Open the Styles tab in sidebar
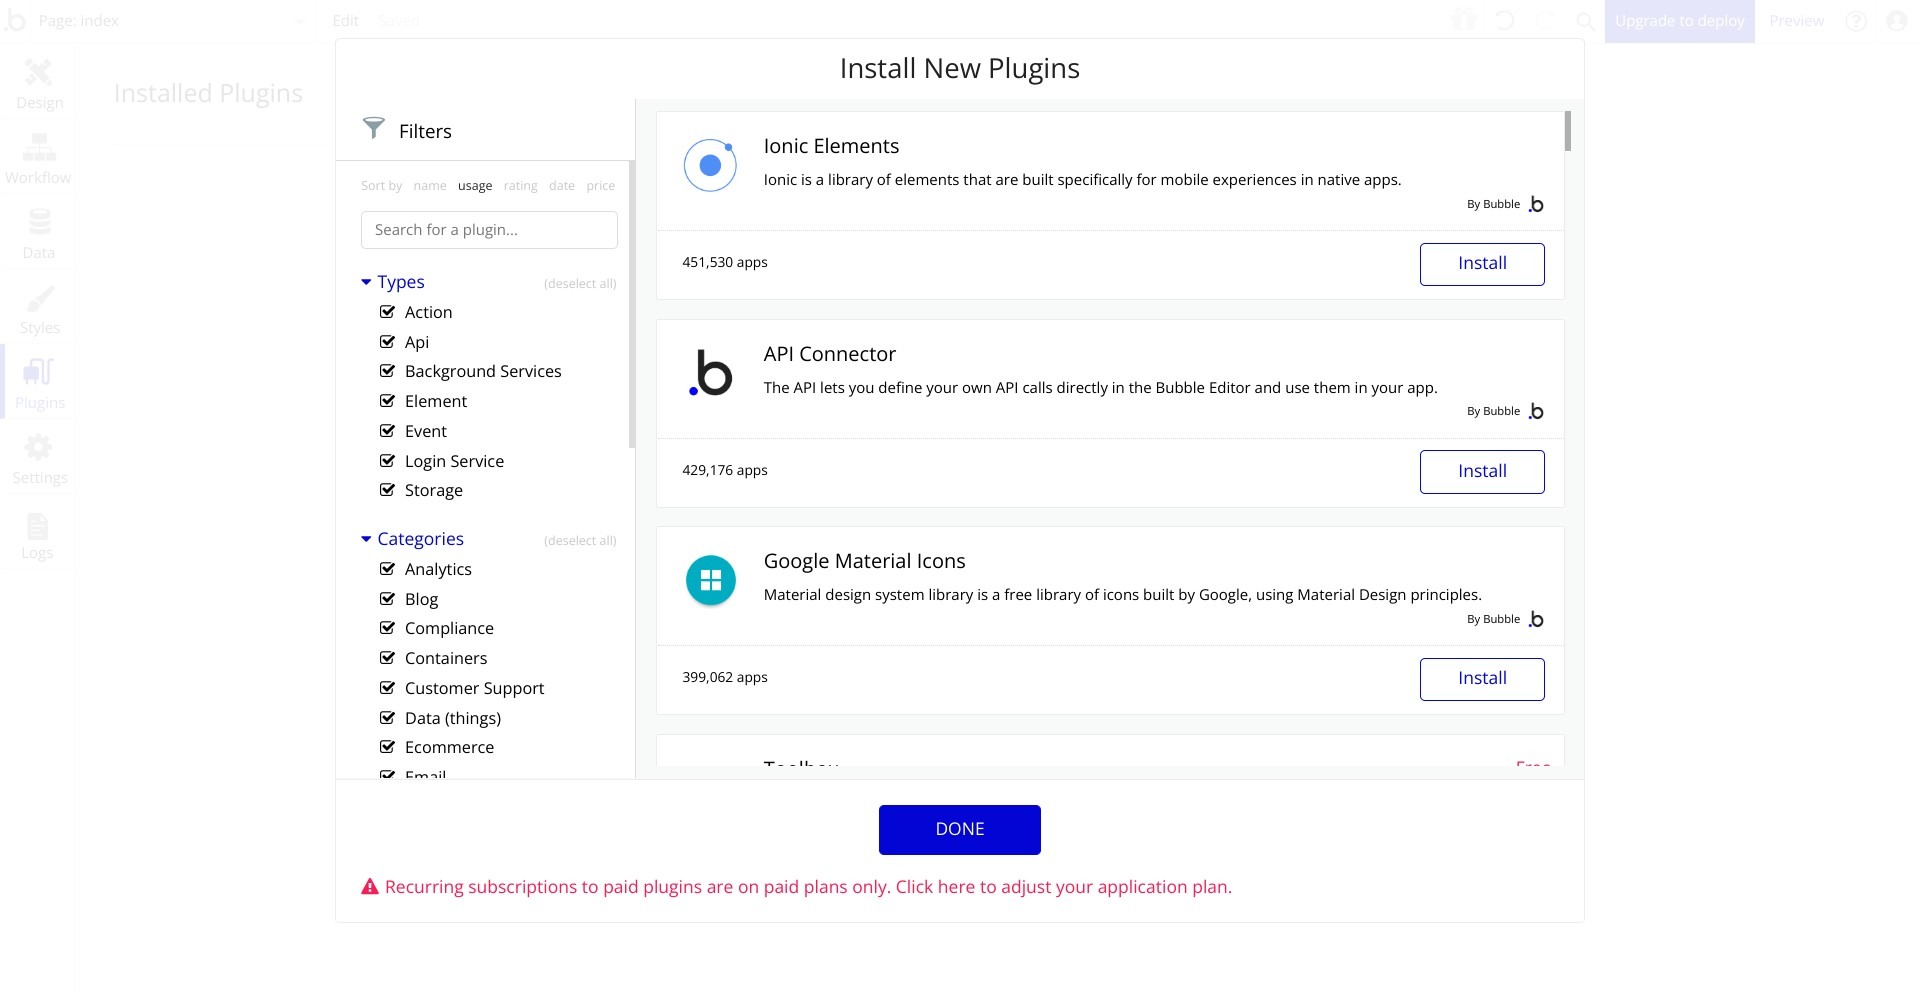This screenshot has height=992, width=1920. coord(39,310)
